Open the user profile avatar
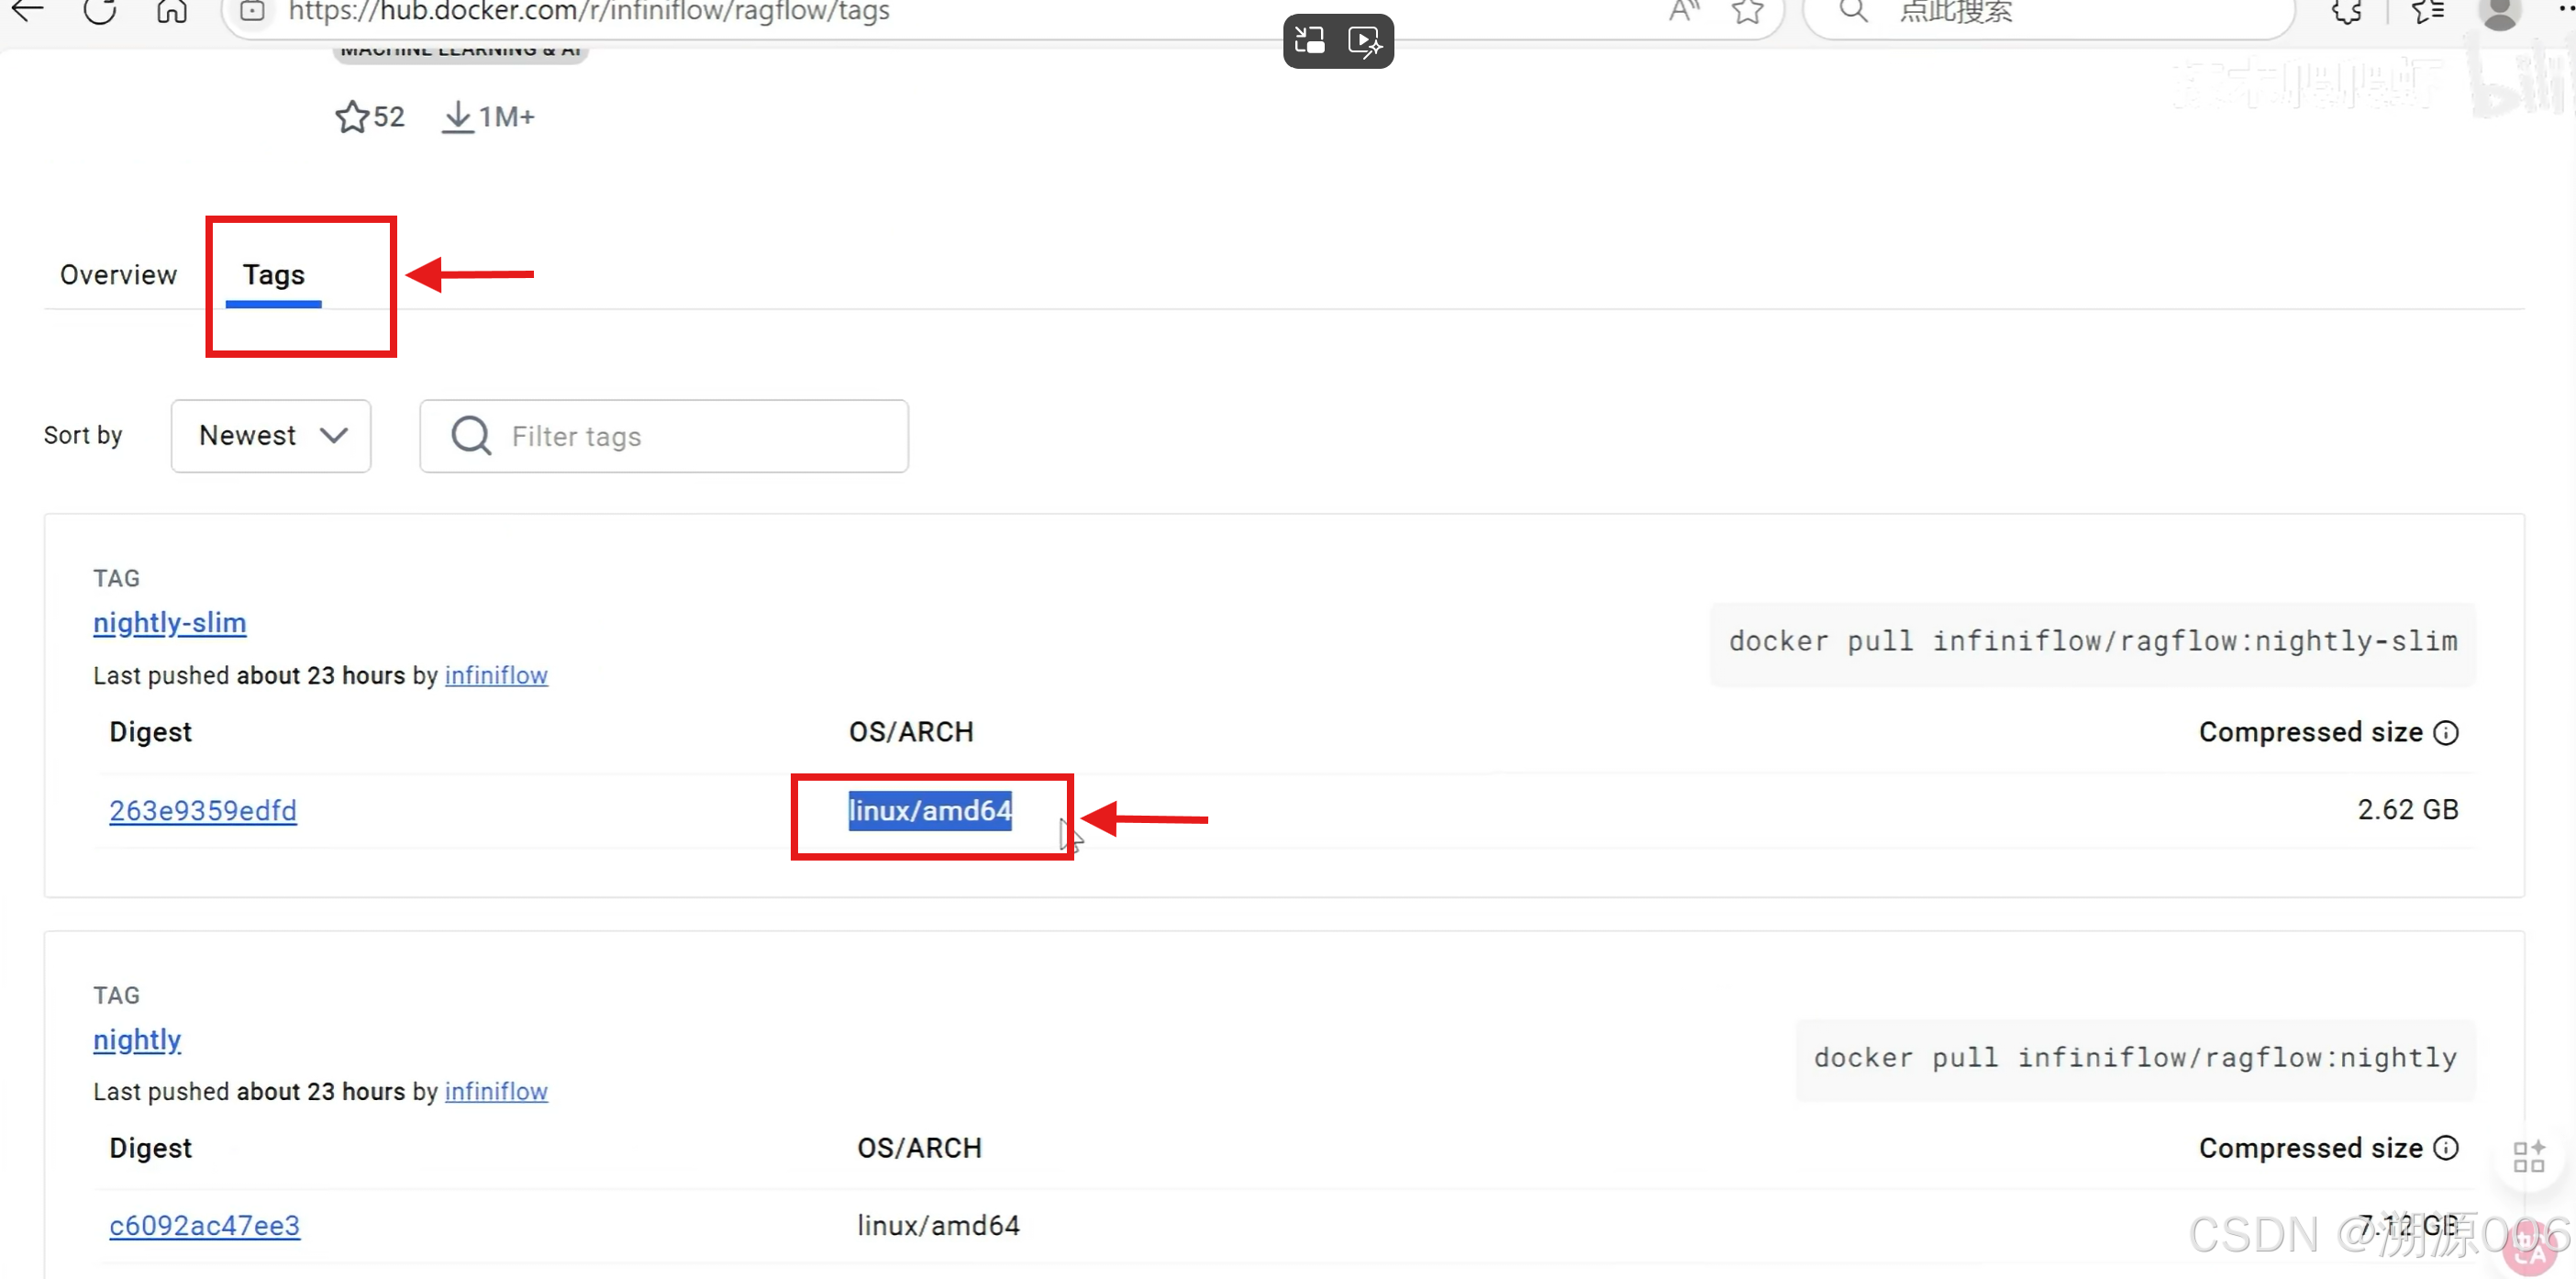The width and height of the screenshot is (2576, 1279). pyautogui.click(x=2500, y=12)
